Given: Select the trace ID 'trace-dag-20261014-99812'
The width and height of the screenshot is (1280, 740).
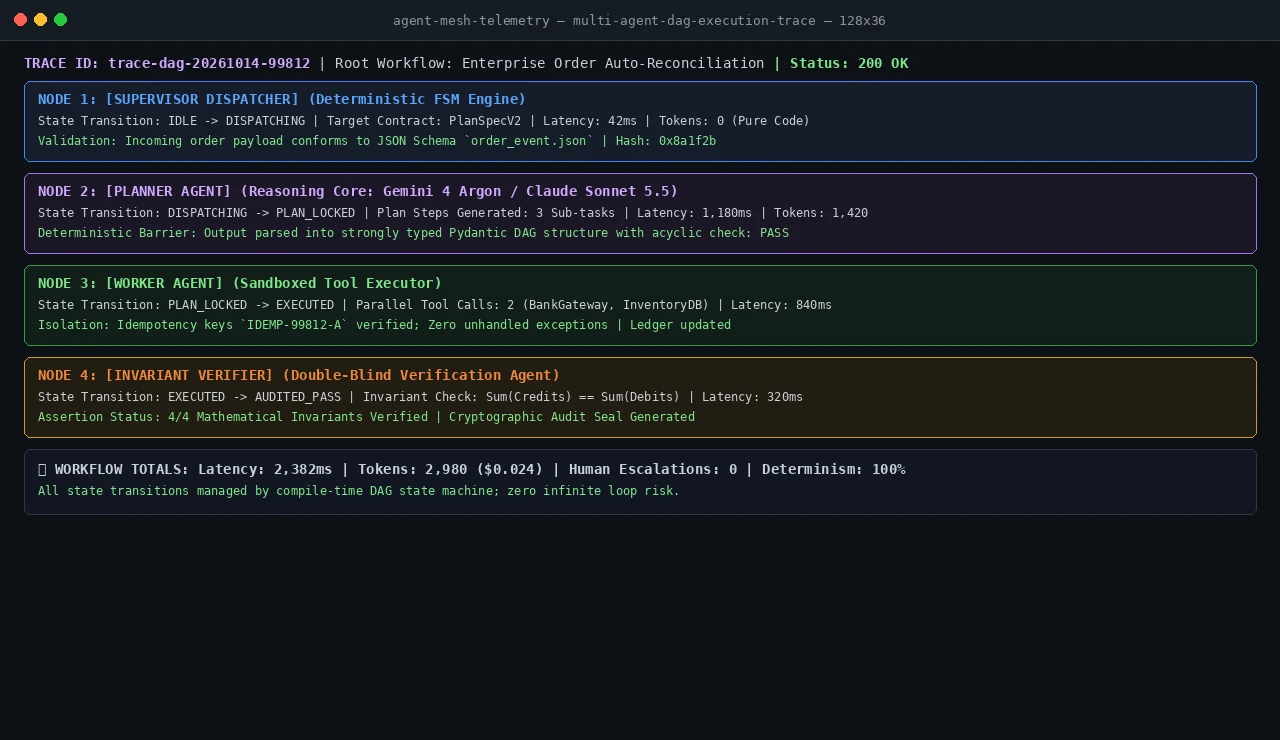Looking at the screenshot, I should click(x=209, y=63).
